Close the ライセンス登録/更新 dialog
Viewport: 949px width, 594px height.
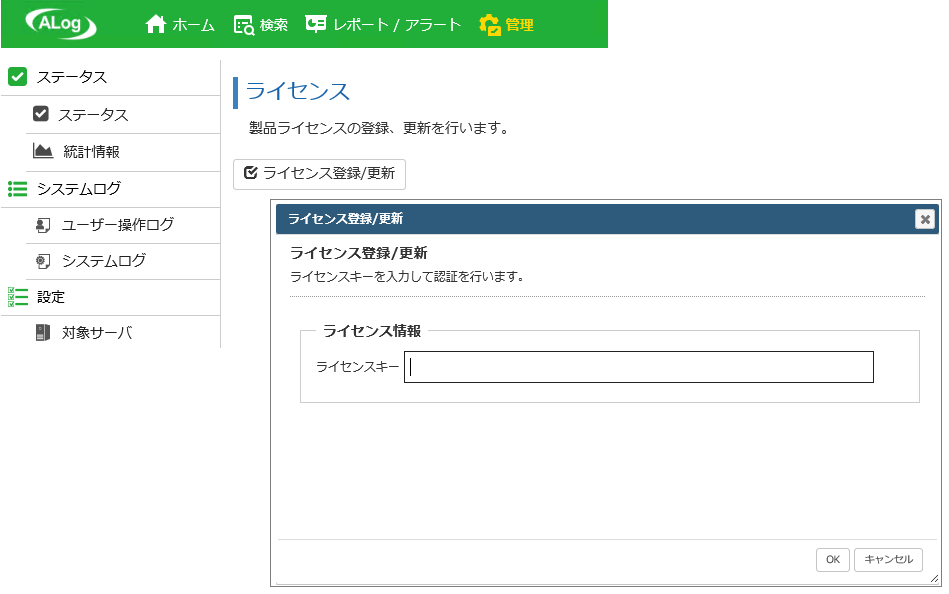click(x=925, y=219)
